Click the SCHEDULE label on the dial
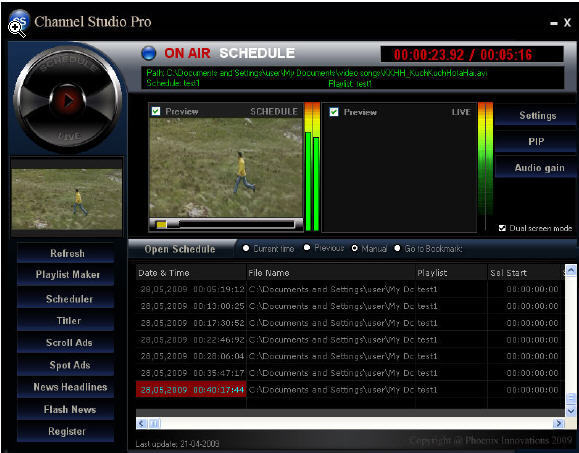This screenshot has width=579, height=453. (68, 64)
